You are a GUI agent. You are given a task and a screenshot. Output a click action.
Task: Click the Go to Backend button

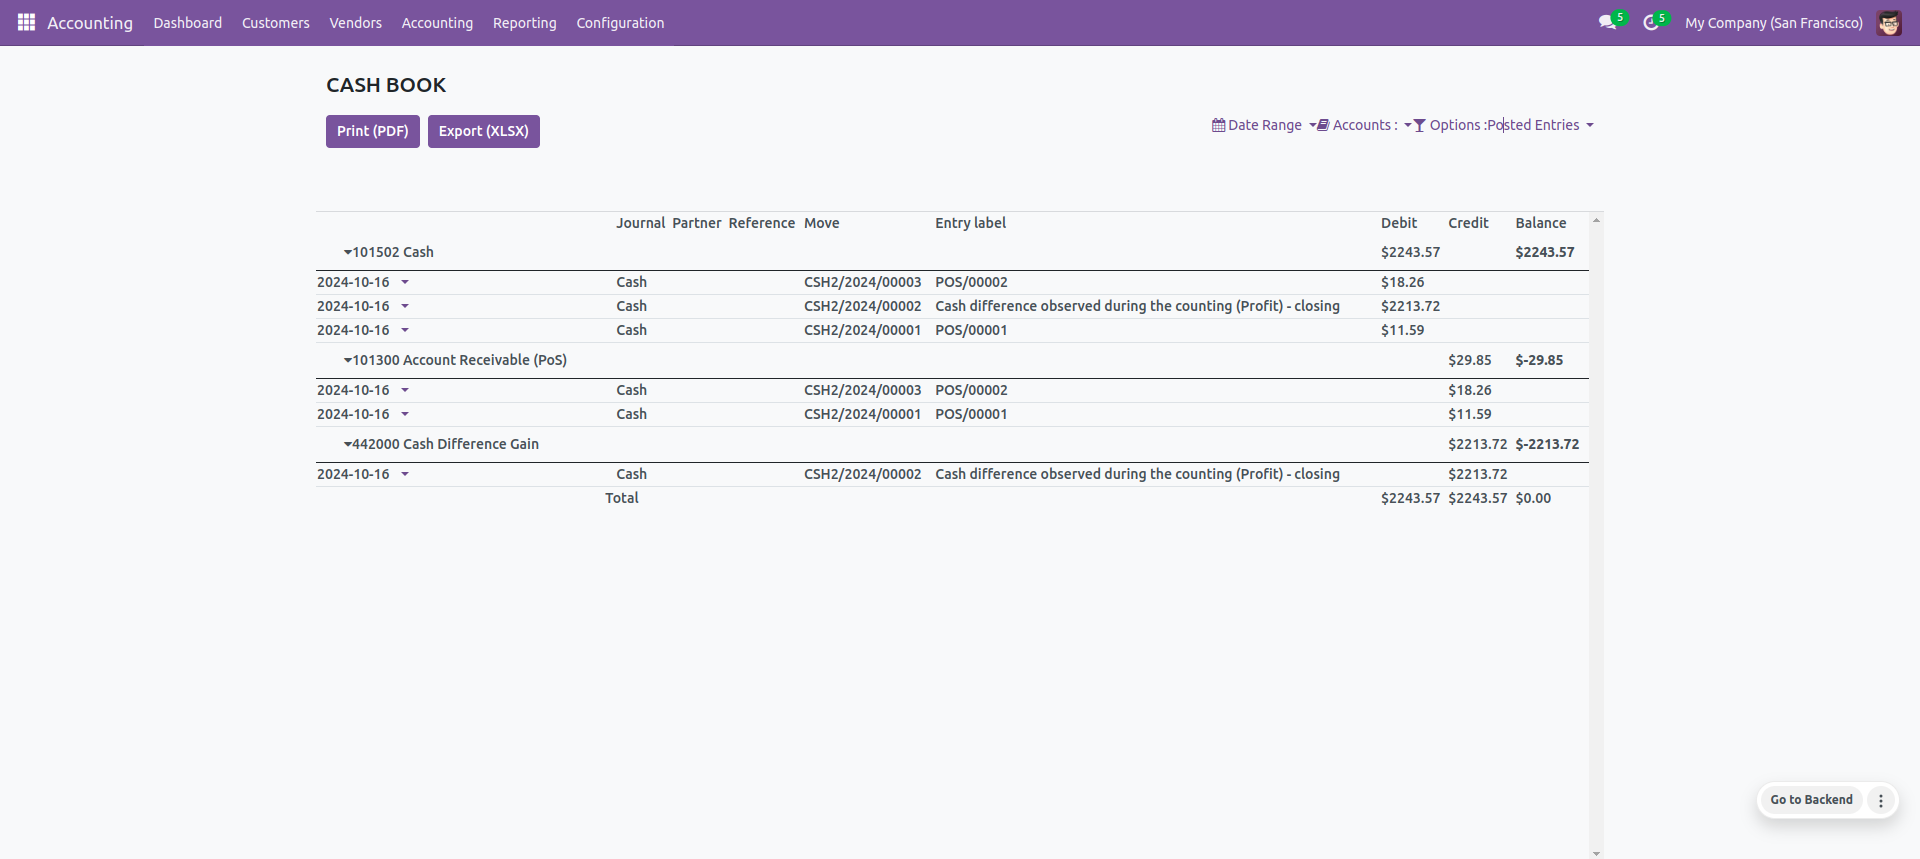(x=1811, y=800)
